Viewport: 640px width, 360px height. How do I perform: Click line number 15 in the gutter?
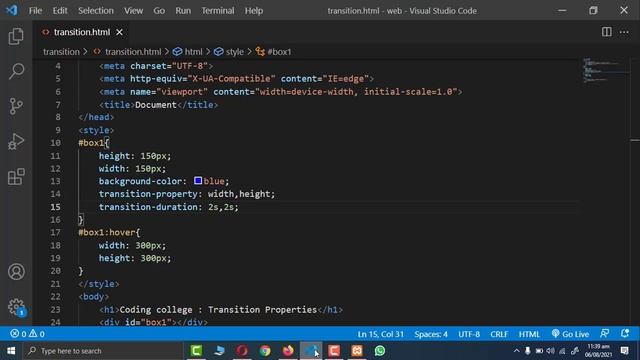point(56,207)
